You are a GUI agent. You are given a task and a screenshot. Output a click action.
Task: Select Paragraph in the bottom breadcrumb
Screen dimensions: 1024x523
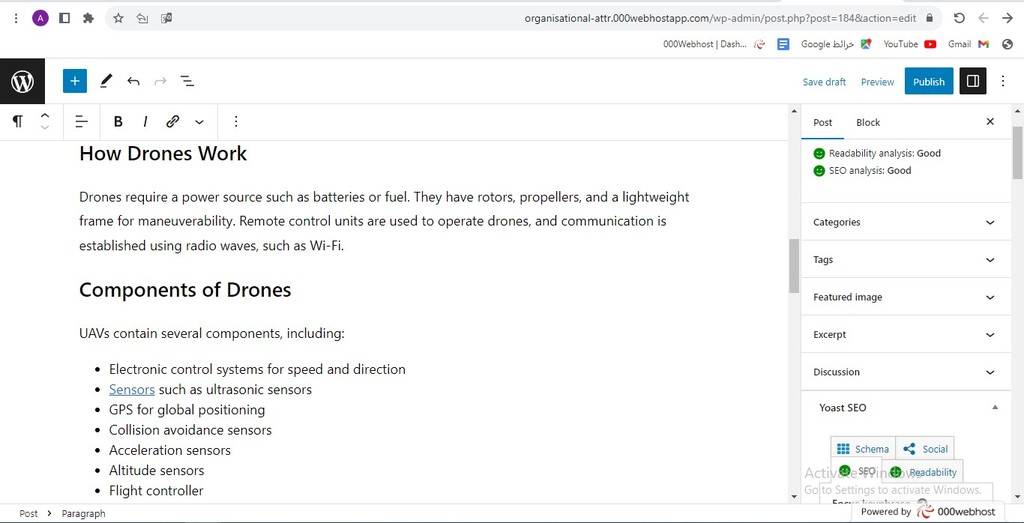pos(84,513)
